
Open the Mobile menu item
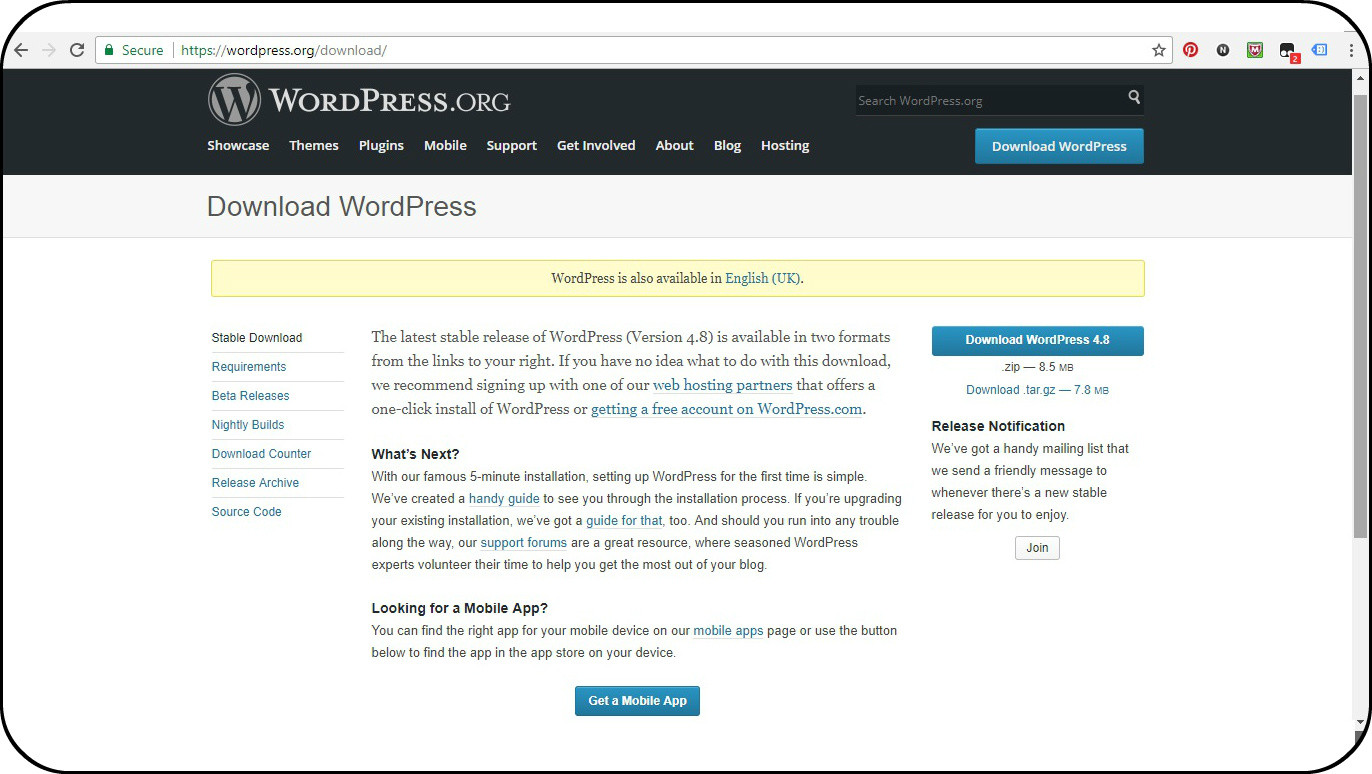pos(445,145)
